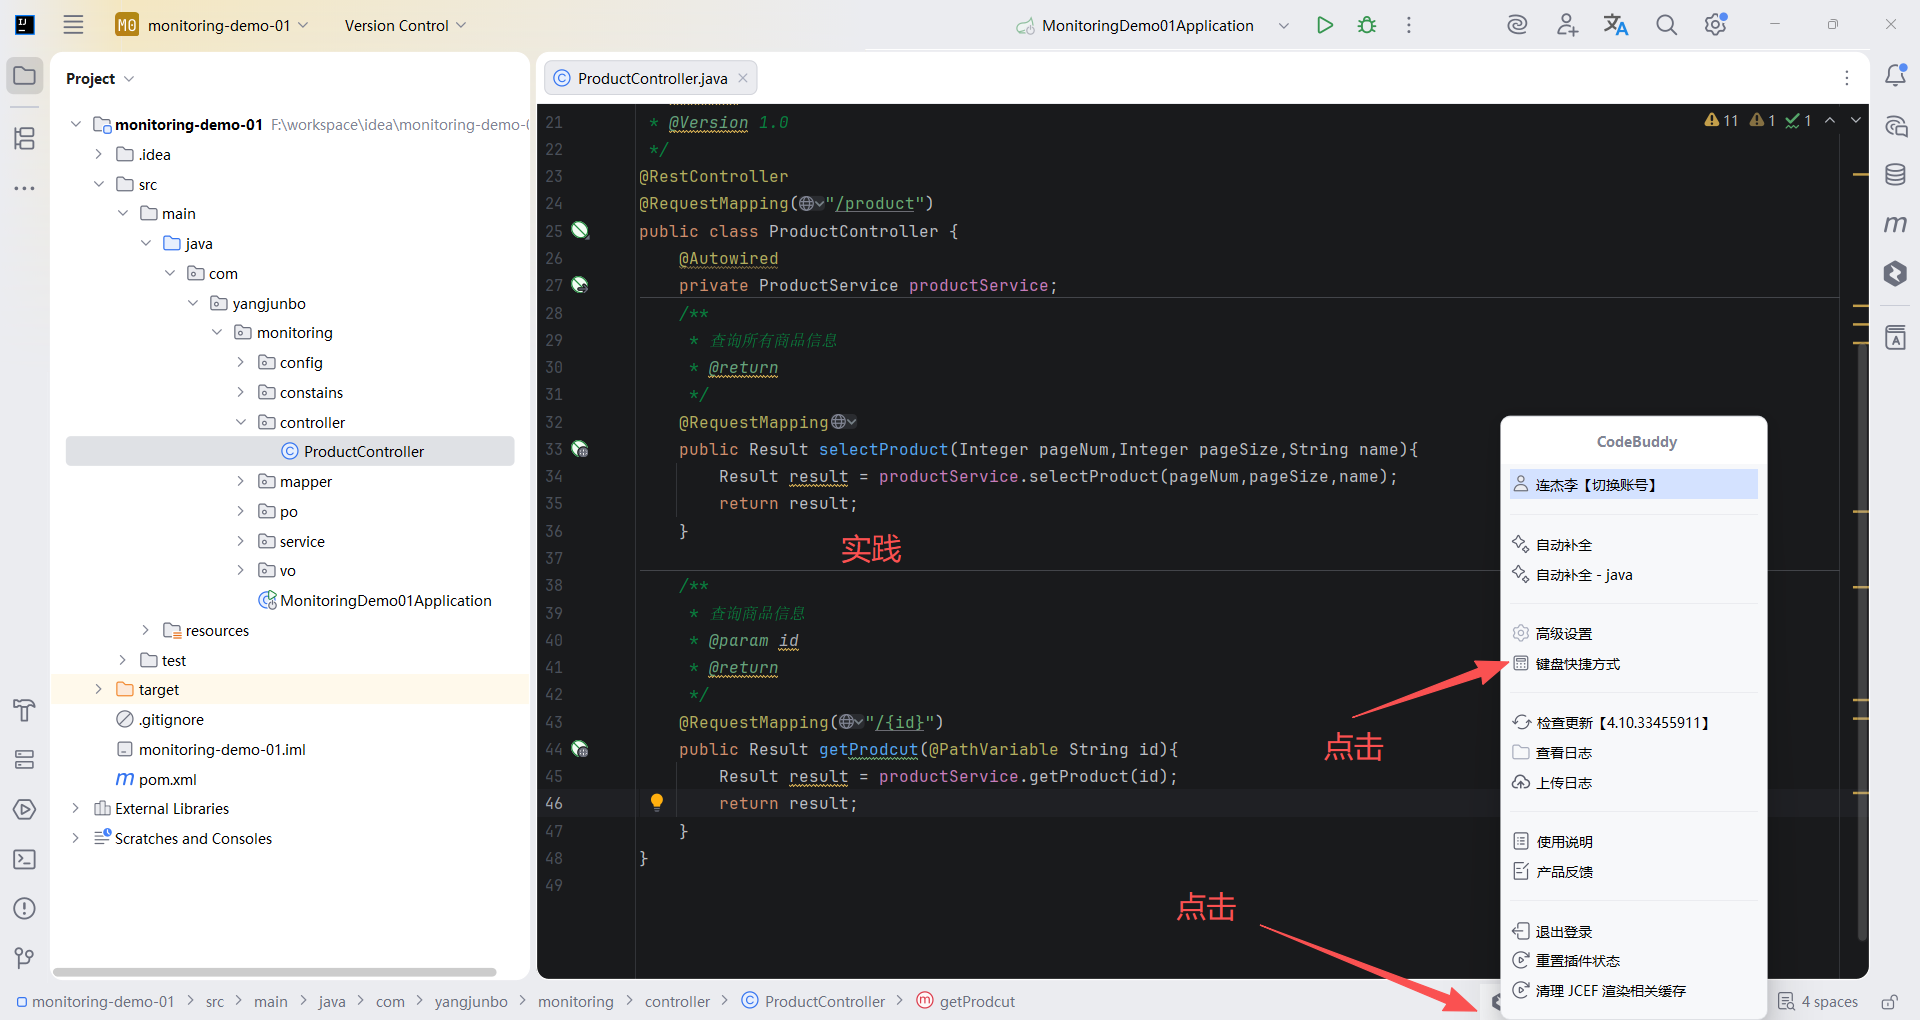1920x1020 pixels.
Task: Click the Code With Me add-user icon
Action: pyautogui.click(x=1567, y=25)
